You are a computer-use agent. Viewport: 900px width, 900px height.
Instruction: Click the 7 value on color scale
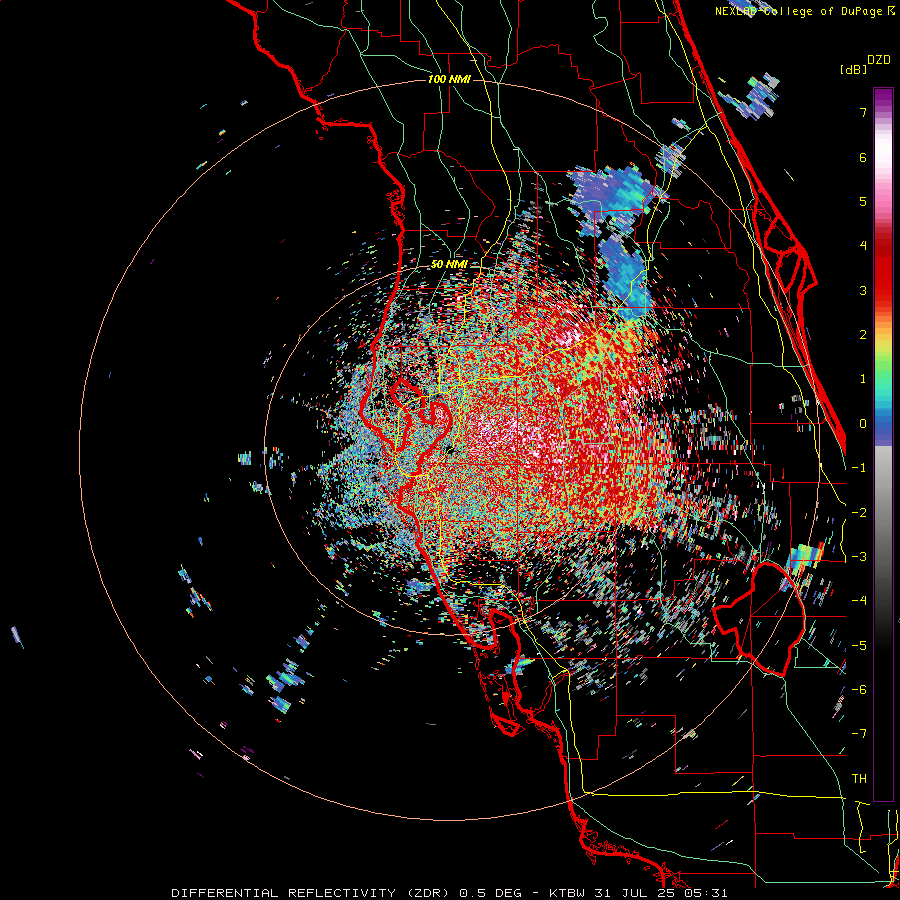pos(863,112)
